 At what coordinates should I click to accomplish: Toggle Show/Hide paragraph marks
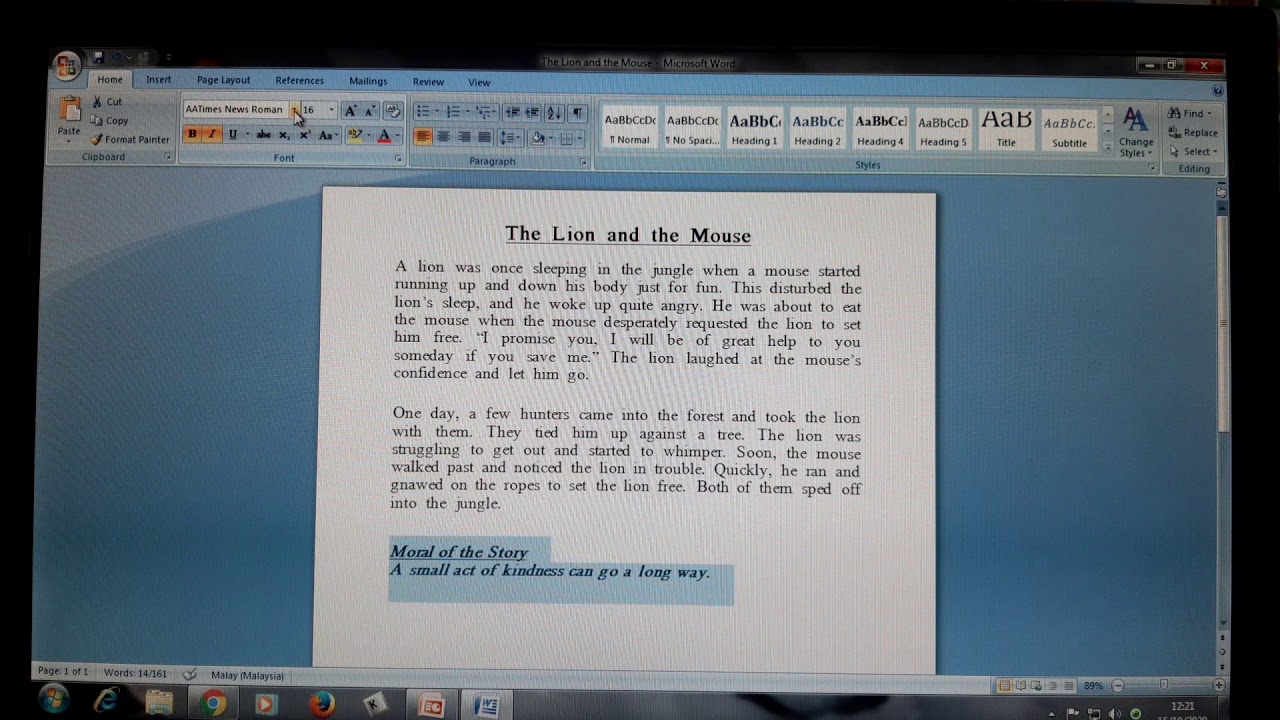pos(577,113)
